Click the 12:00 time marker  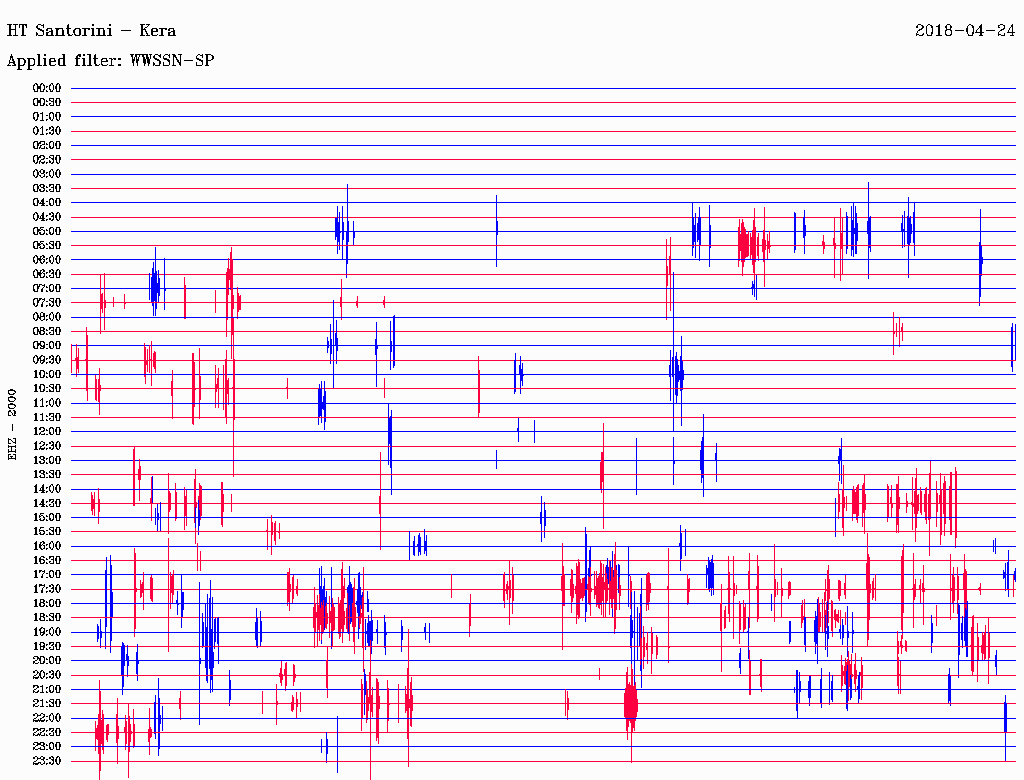(x=47, y=432)
